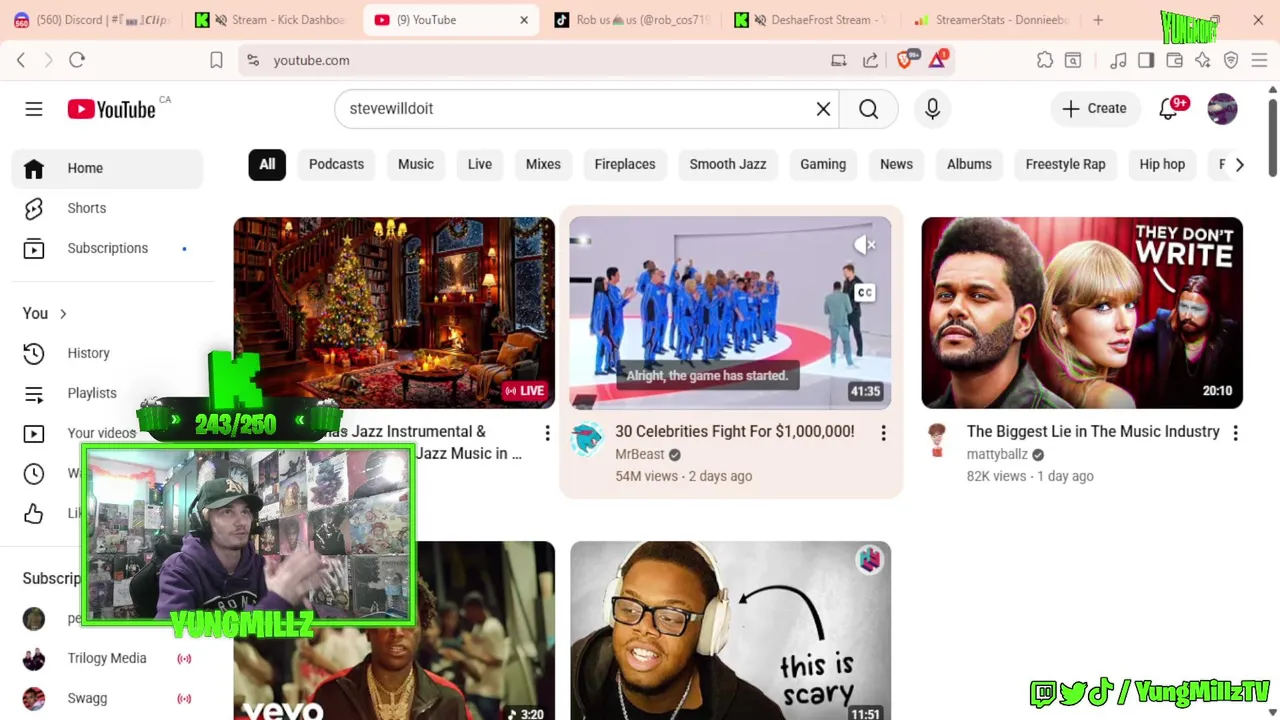Expand the You section chevron
Image resolution: width=1280 pixels, height=720 pixels.
point(63,314)
